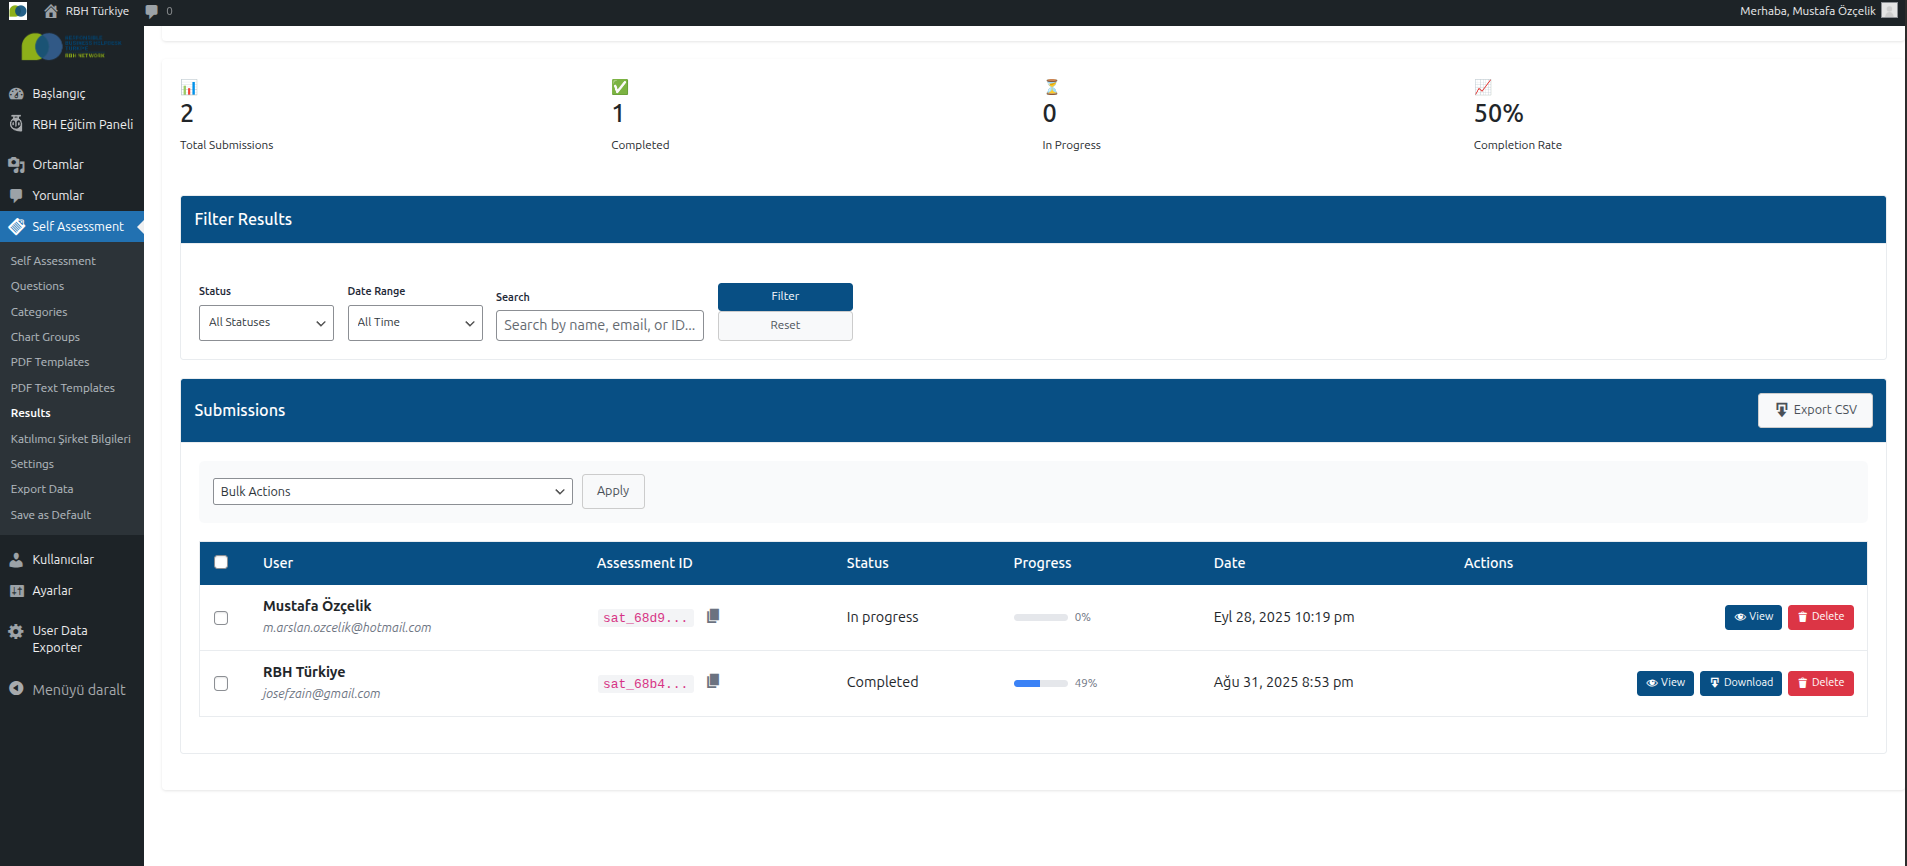
Task: Copy assessment ID sat_68b4 with copy icon
Action: click(713, 681)
